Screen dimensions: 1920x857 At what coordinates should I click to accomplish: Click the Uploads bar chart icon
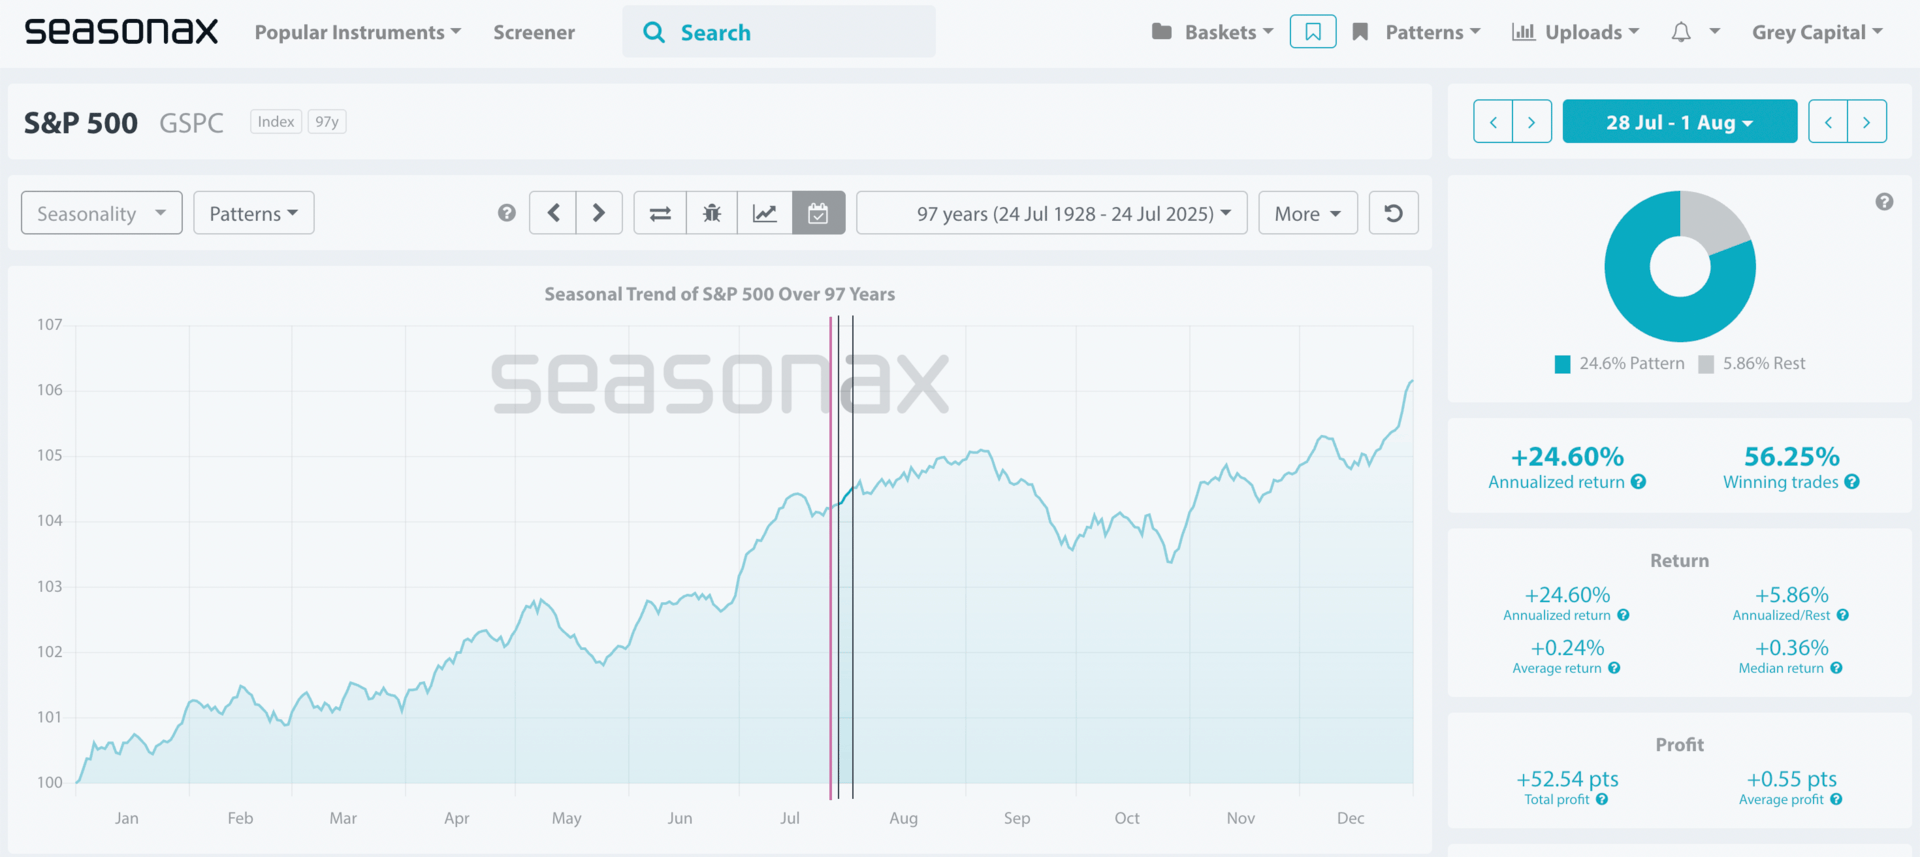1523,32
